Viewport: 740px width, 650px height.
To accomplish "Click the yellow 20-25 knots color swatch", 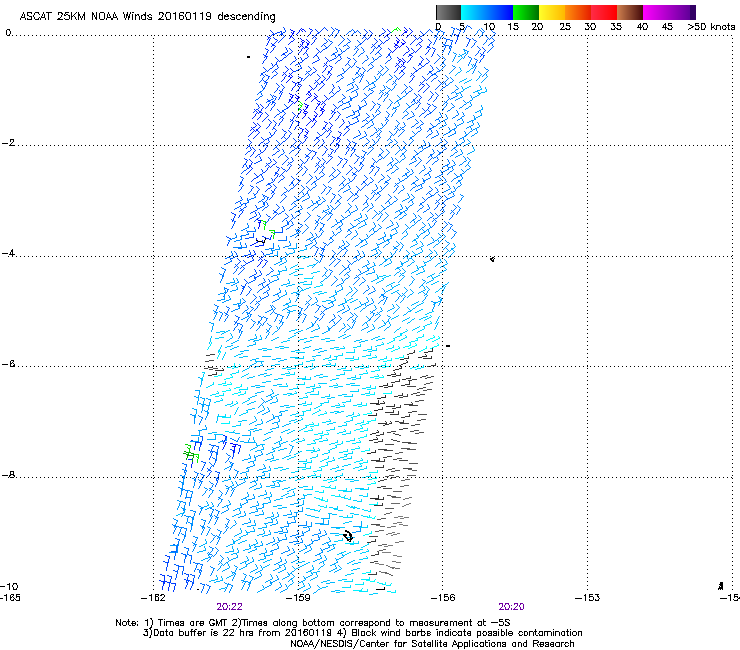I will point(552,12).
